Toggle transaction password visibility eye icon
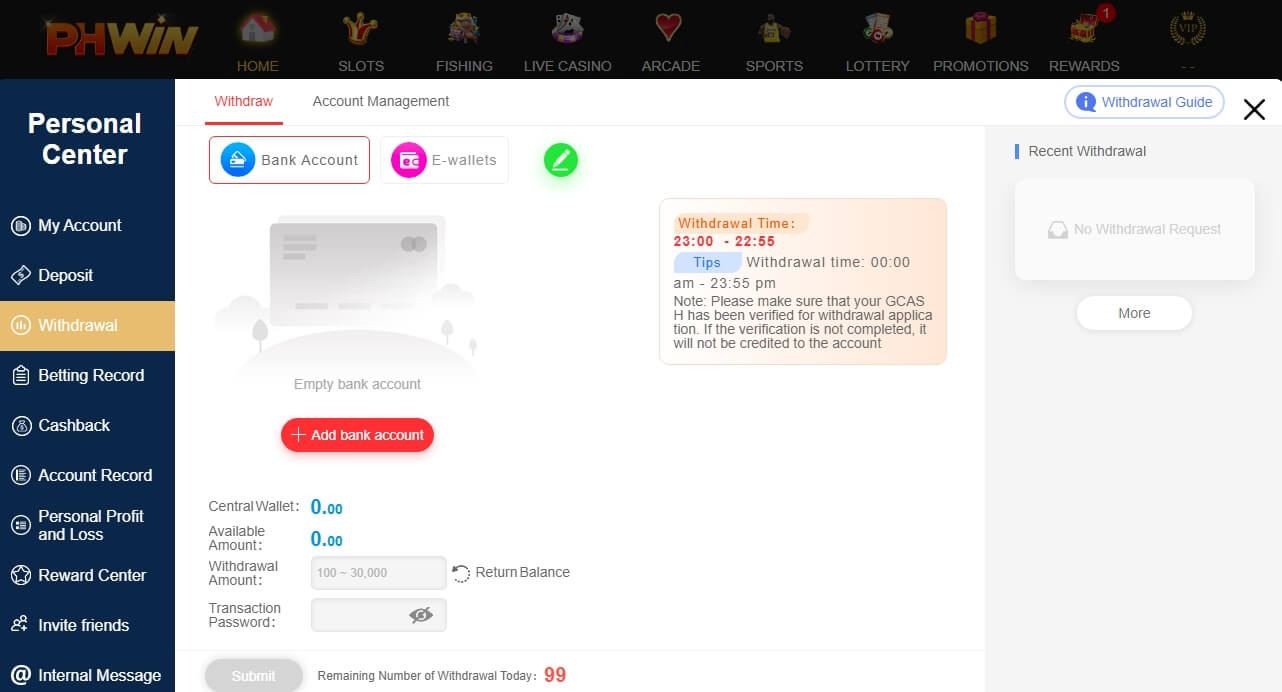Screen dimensions: 1282x692 click(421, 615)
